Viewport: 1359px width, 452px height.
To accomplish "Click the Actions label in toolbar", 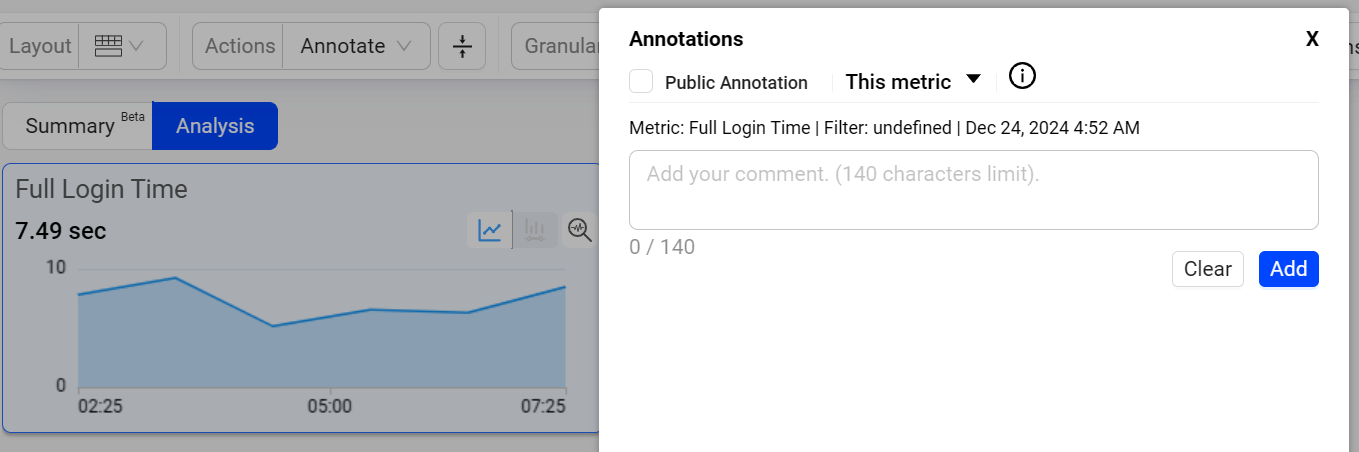I will (x=240, y=46).
